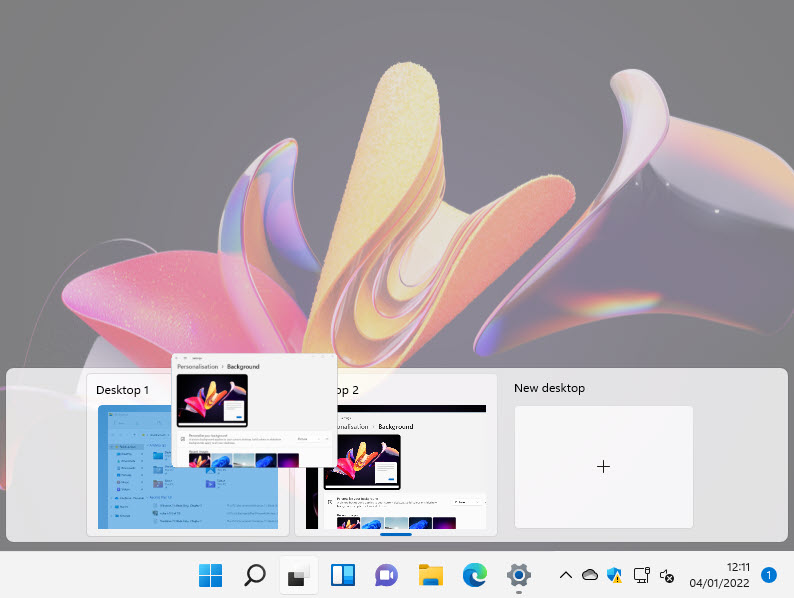The height and width of the screenshot is (598, 794).
Task: Launch Microsoft Teams Chat
Action: pyautogui.click(x=386, y=575)
